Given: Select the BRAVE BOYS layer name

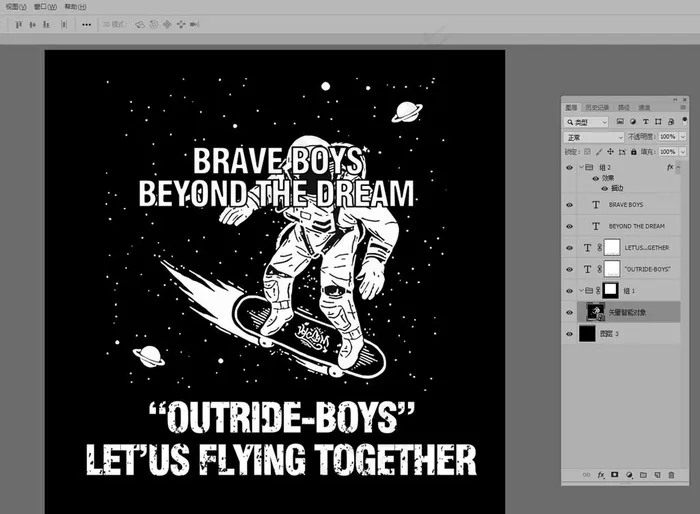Looking at the screenshot, I should click(626, 205).
